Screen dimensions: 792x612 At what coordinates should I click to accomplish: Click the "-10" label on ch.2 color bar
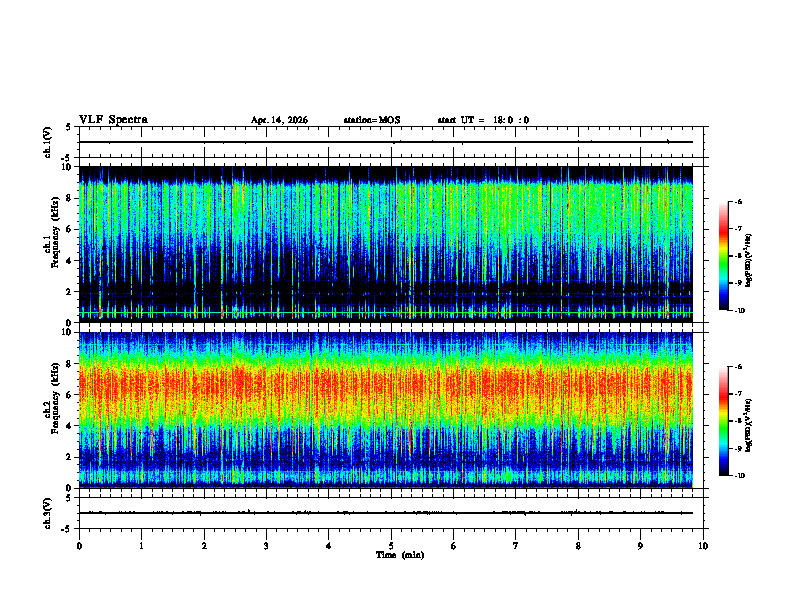point(739,476)
